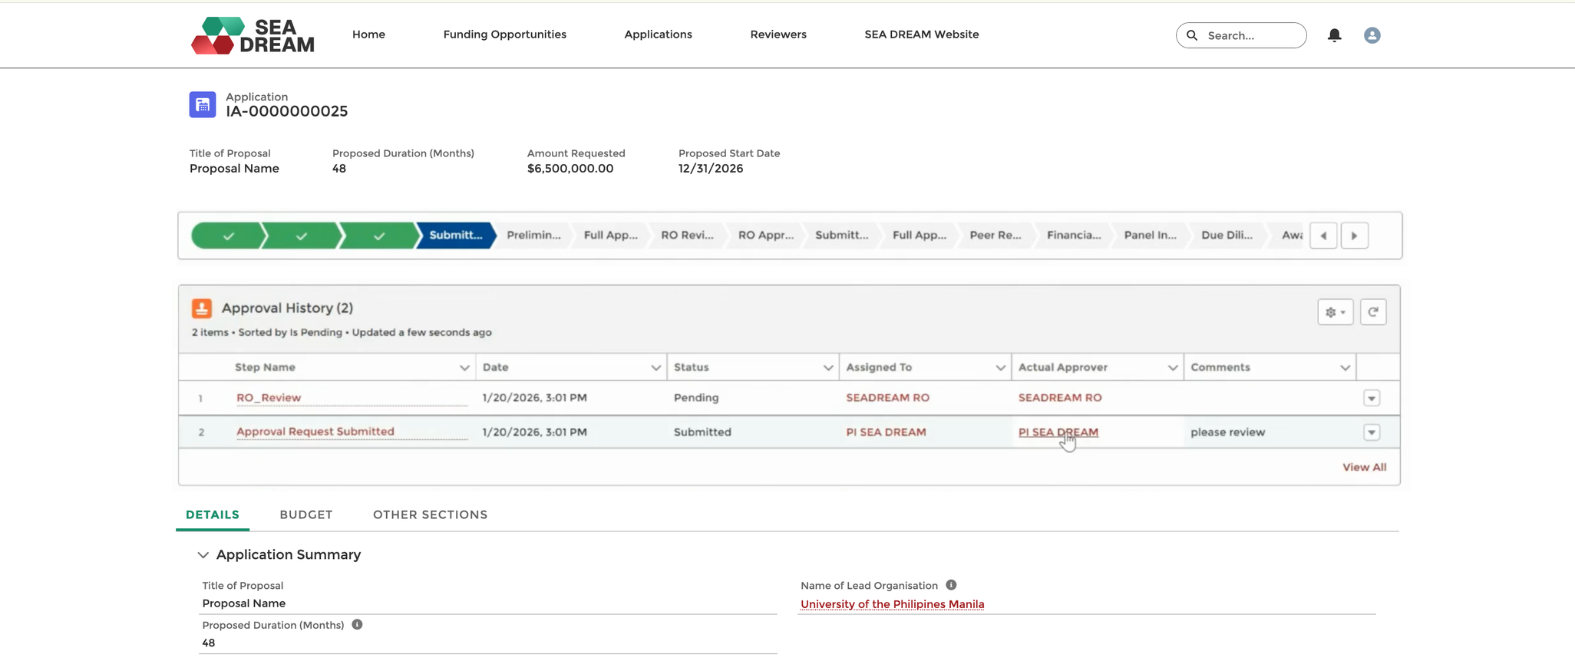
Task: Open SEA DREAM Website nav item
Action: 922,35
